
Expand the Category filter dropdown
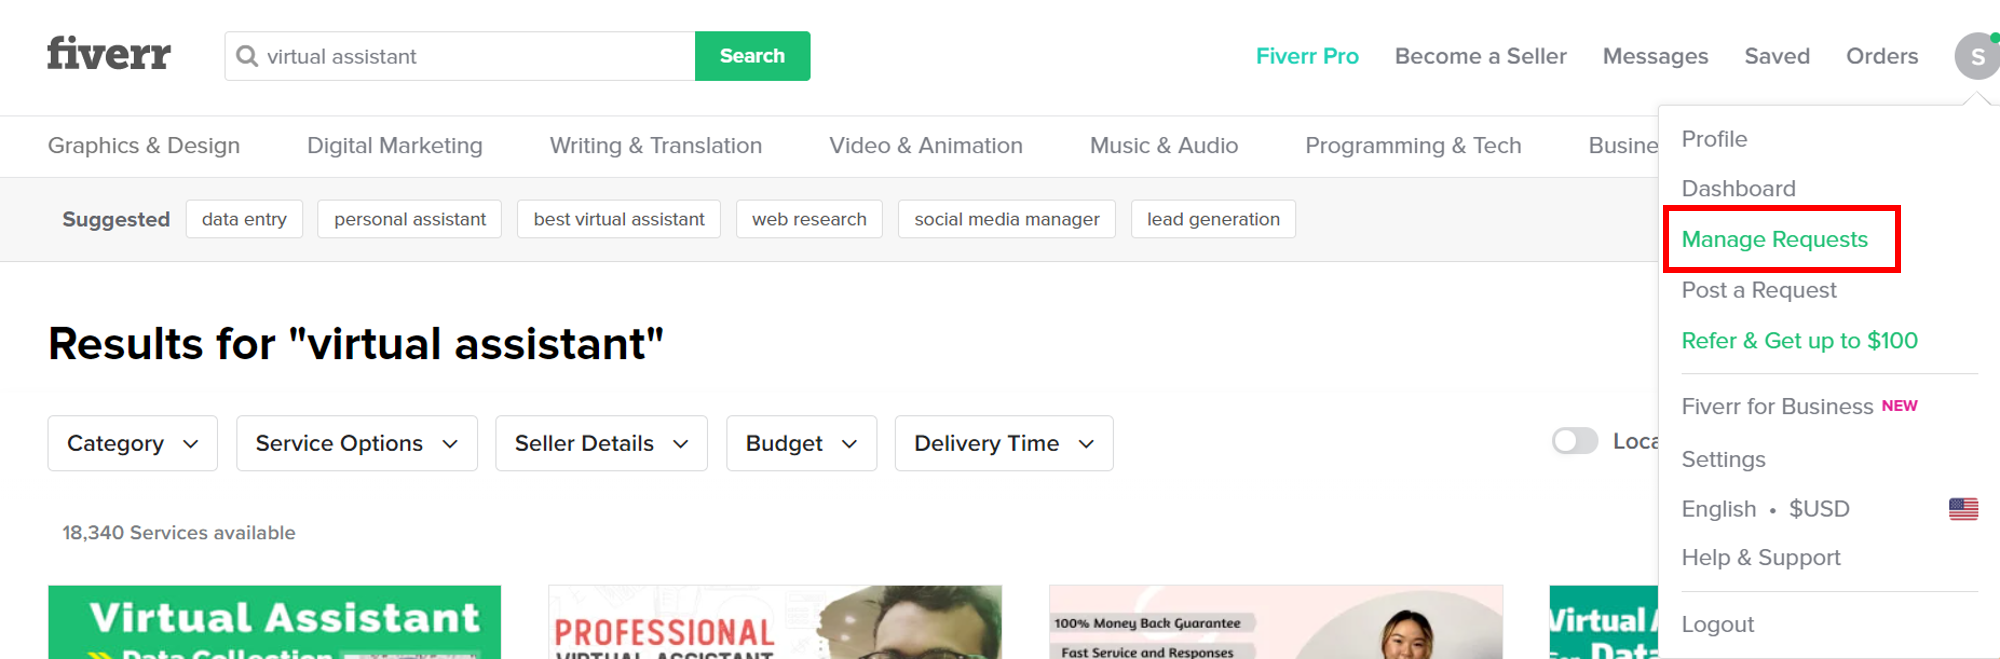point(132,443)
